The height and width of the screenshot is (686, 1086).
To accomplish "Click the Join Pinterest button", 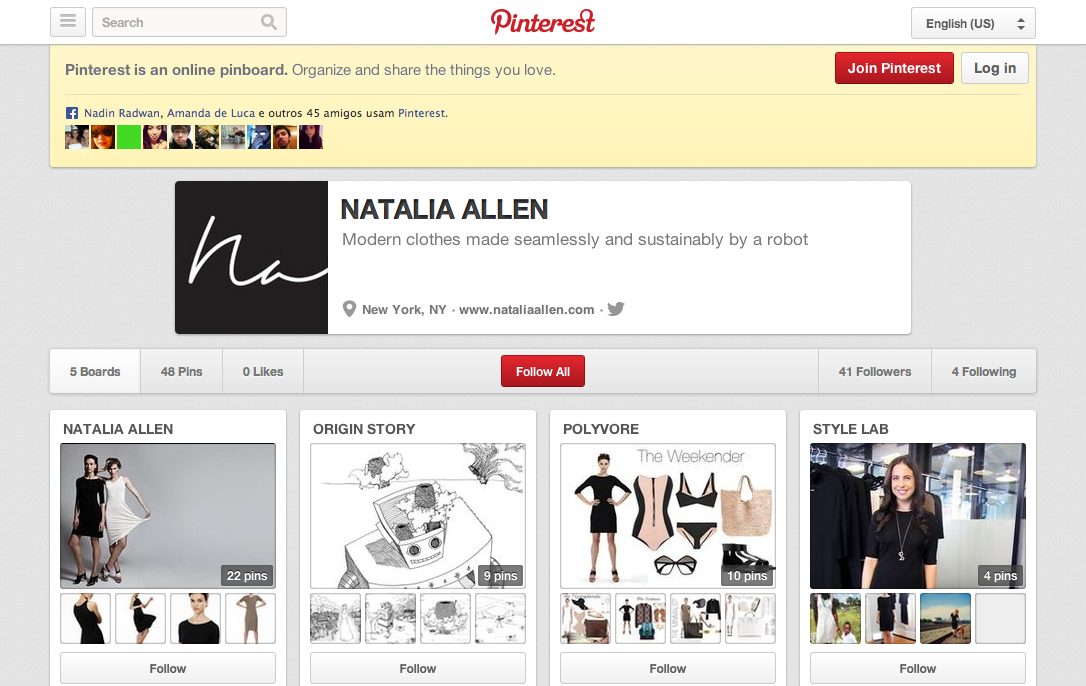I will coord(894,68).
